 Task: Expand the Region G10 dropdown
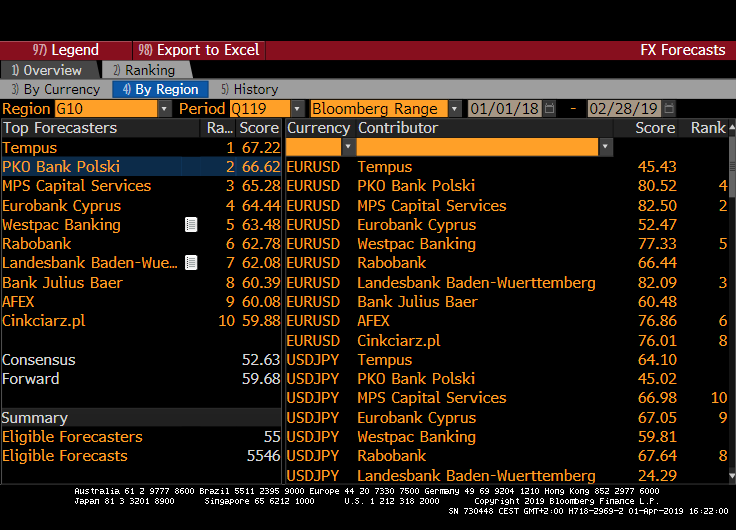pyautogui.click(x=164, y=109)
